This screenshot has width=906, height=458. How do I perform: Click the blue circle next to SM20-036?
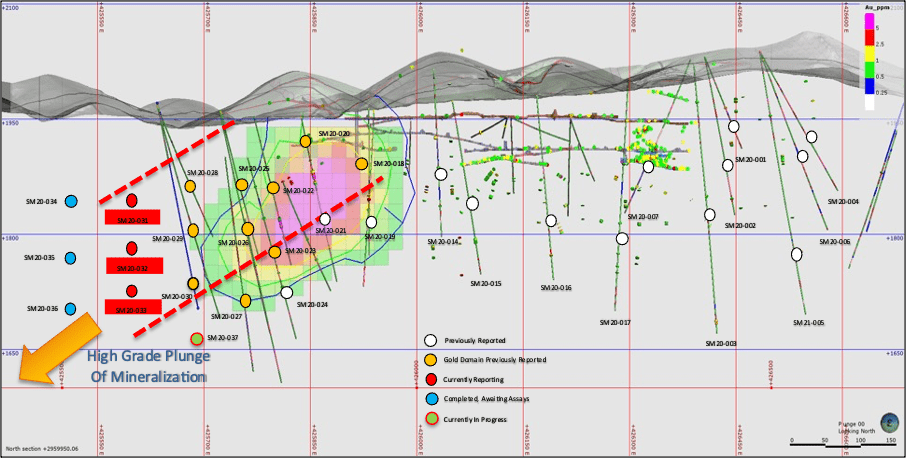(71, 309)
